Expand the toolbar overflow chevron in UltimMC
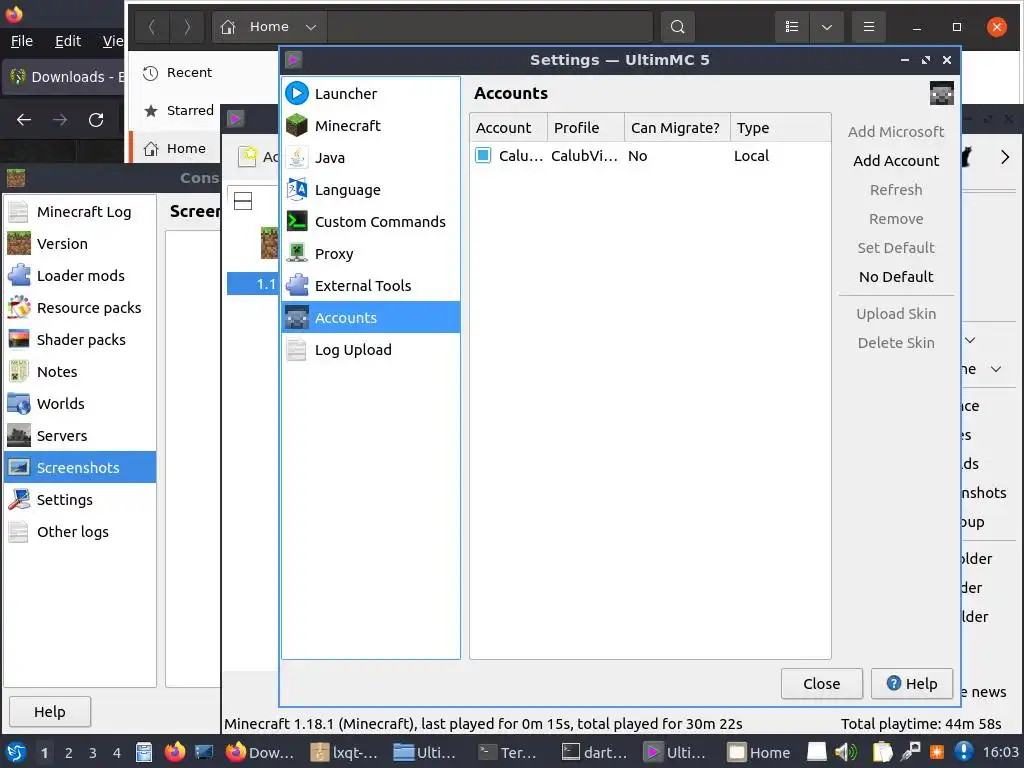This screenshot has width=1024, height=768. [x=1004, y=157]
